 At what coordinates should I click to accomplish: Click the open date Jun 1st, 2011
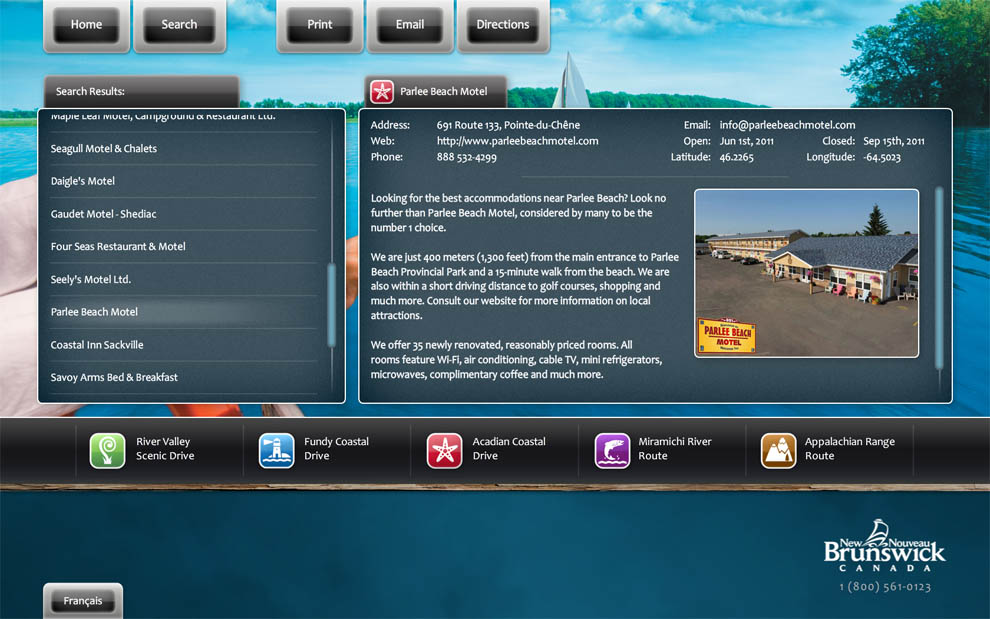[x=747, y=141]
